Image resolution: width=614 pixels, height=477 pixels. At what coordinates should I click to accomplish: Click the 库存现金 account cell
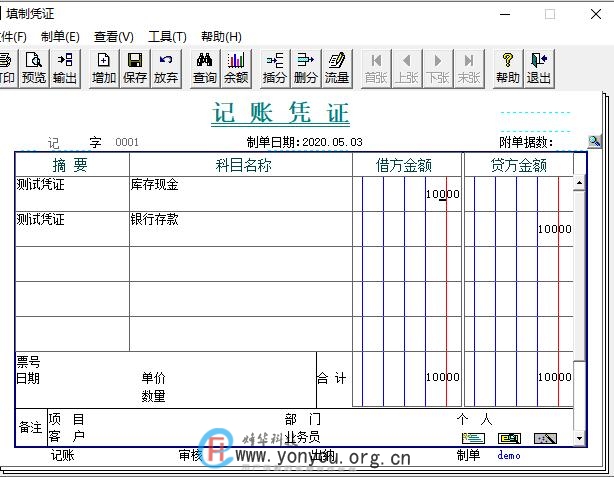click(x=241, y=194)
